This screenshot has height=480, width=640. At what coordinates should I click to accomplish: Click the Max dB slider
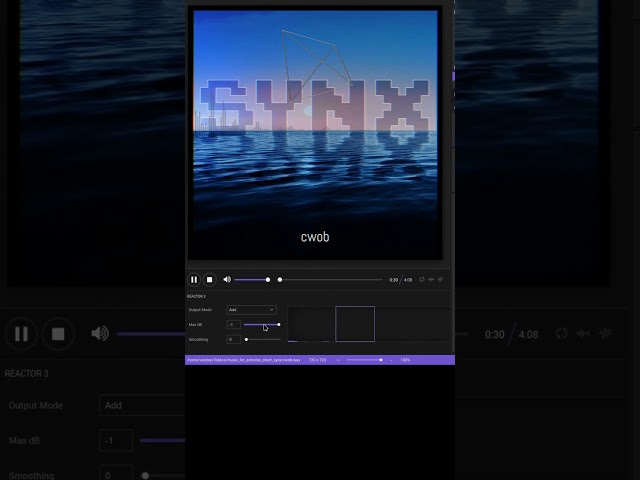[x=262, y=324]
